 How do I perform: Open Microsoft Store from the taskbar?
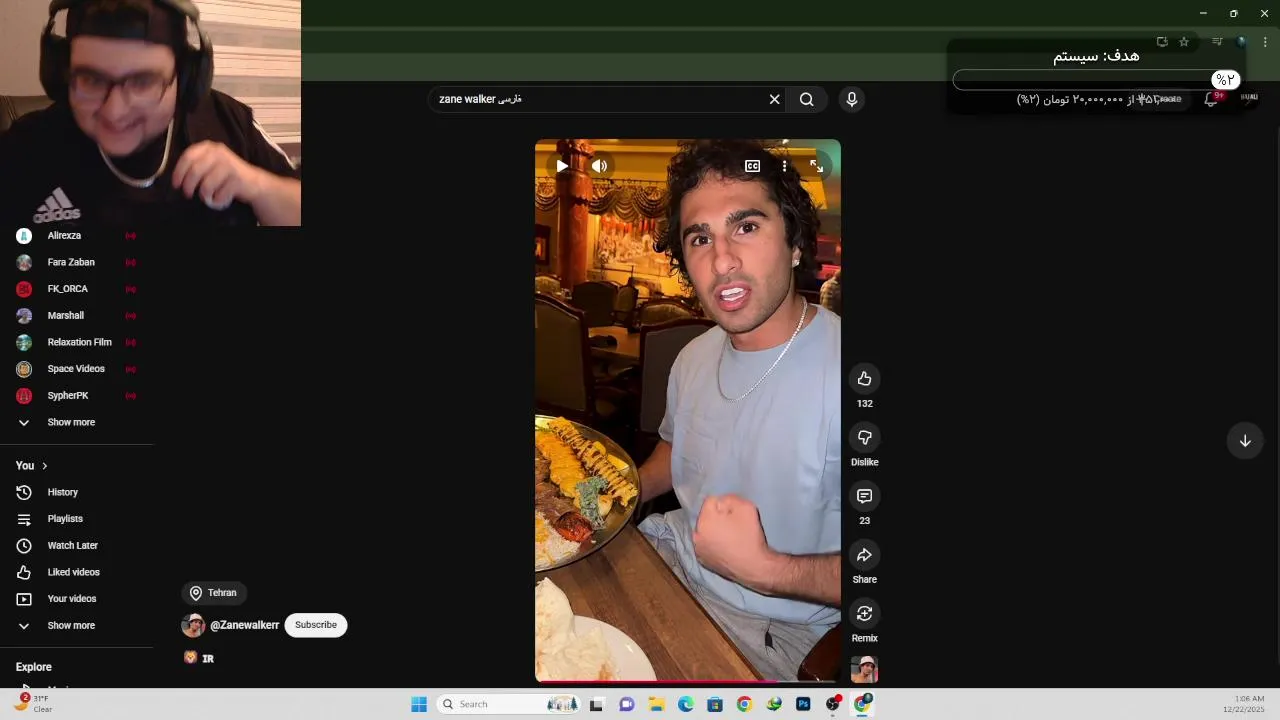point(715,704)
